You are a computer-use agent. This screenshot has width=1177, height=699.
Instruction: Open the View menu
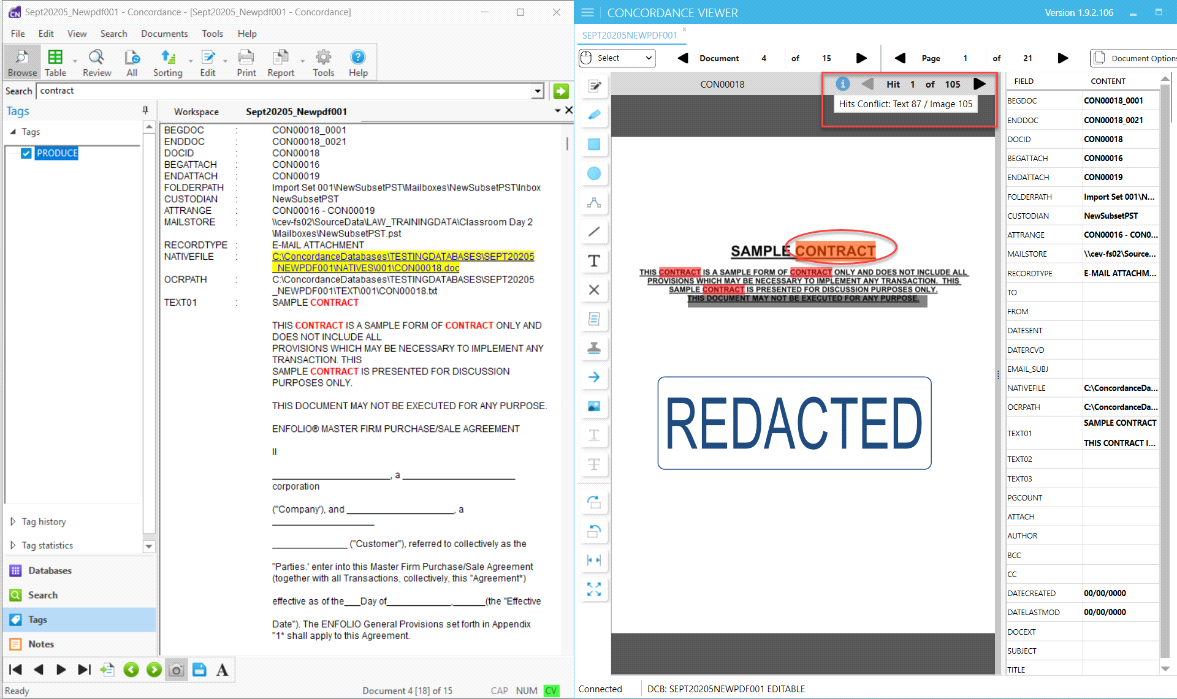pos(77,34)
